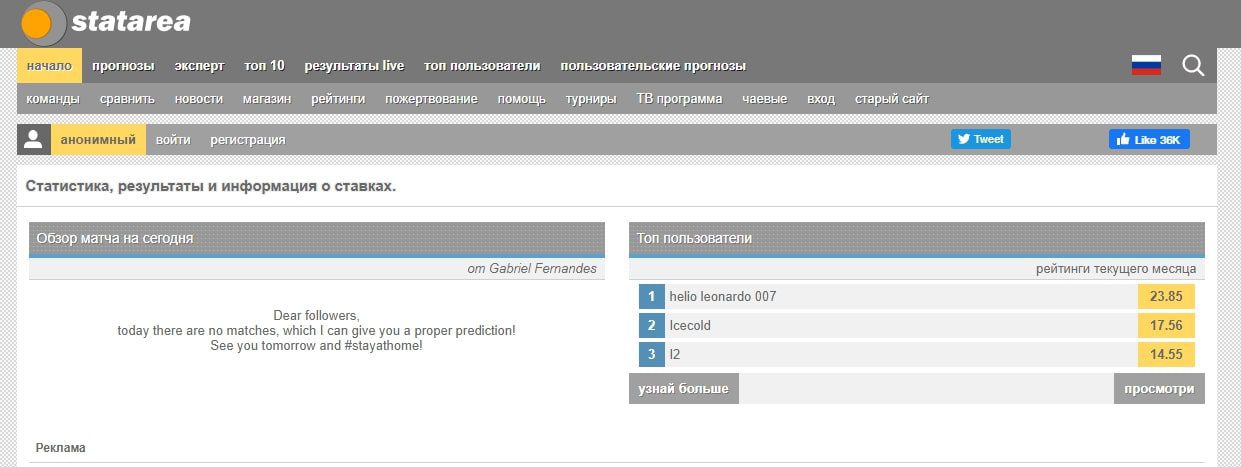Click the statarea logo
This screenshot has width=1241, height=467.
coord(105,23)
